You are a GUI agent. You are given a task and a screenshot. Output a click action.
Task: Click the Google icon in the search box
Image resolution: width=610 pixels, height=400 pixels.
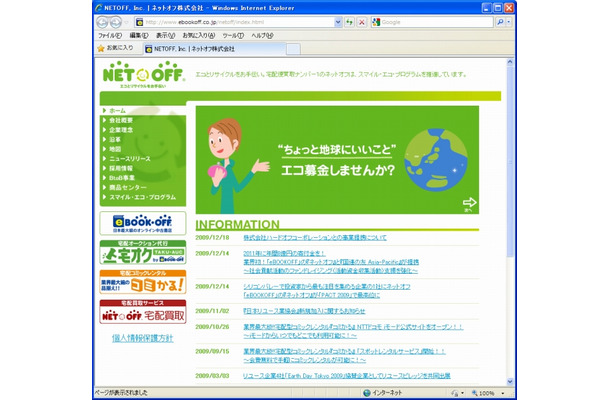(376, 22)
